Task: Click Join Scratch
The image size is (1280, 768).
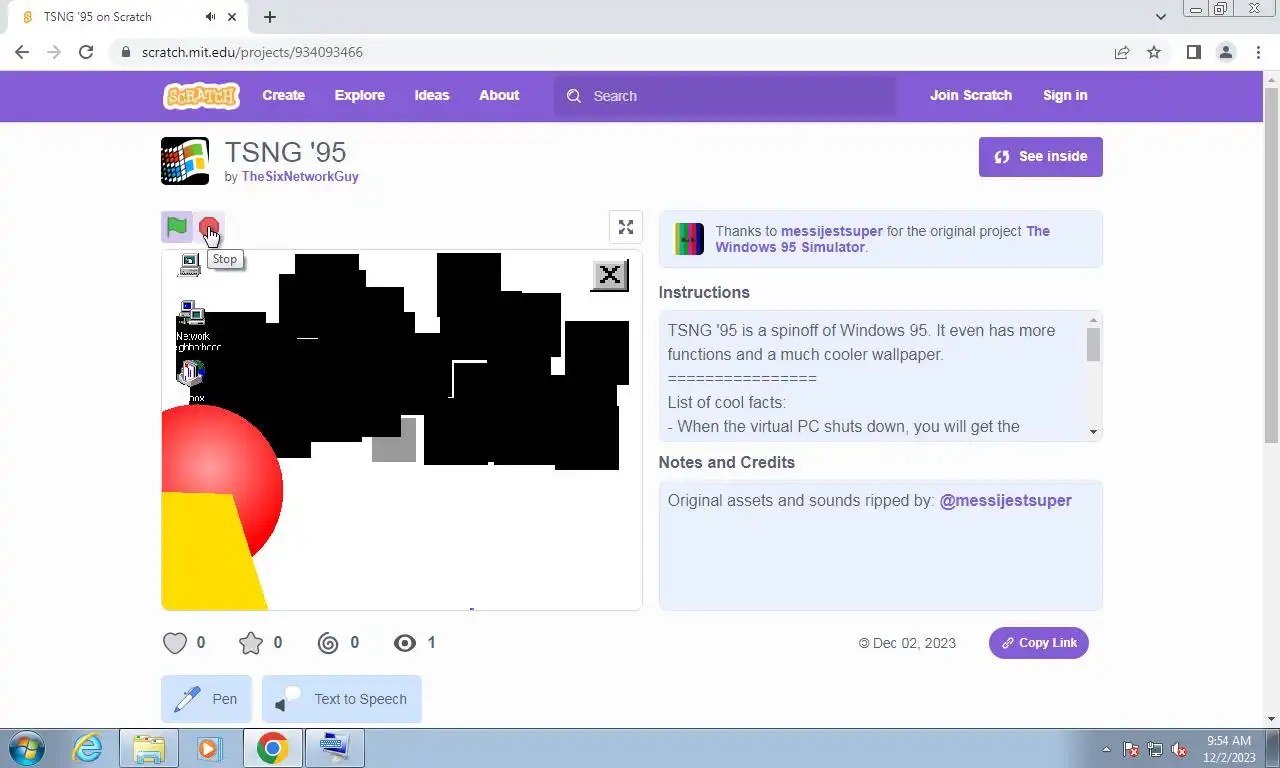Action: tap(971, 96)
